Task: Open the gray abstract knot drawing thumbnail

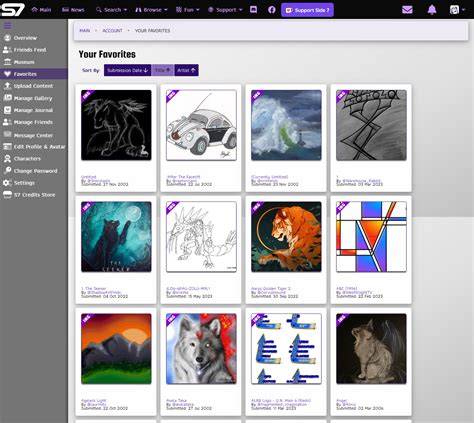Action: pos(371,125)
